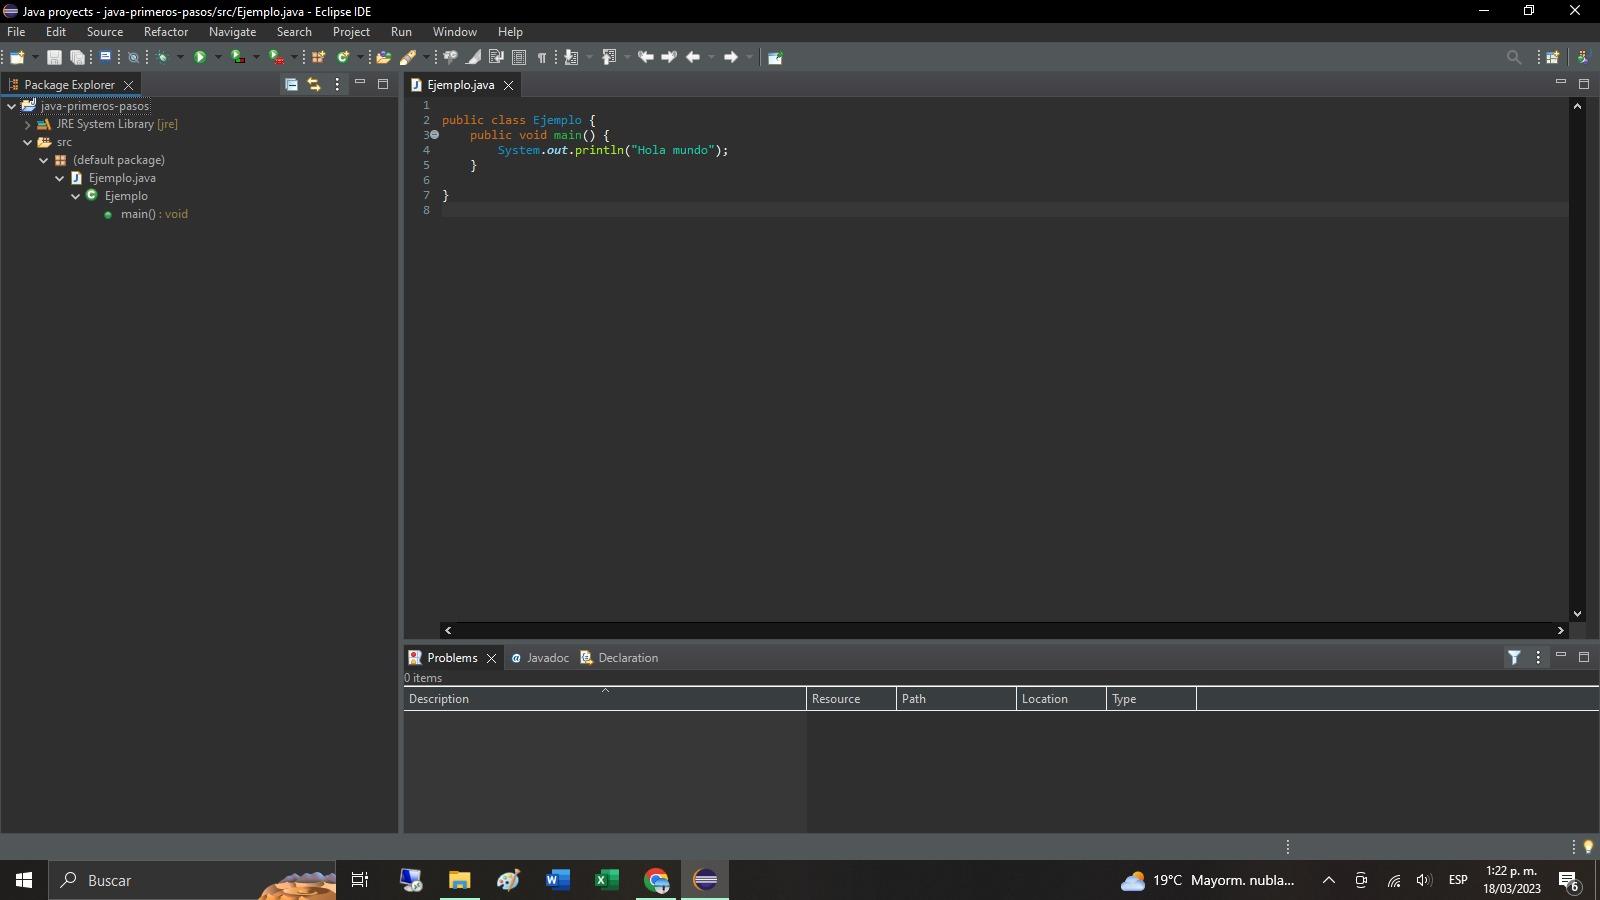
Task: Switch to the Declaration tab
Action: click(619, 658)
